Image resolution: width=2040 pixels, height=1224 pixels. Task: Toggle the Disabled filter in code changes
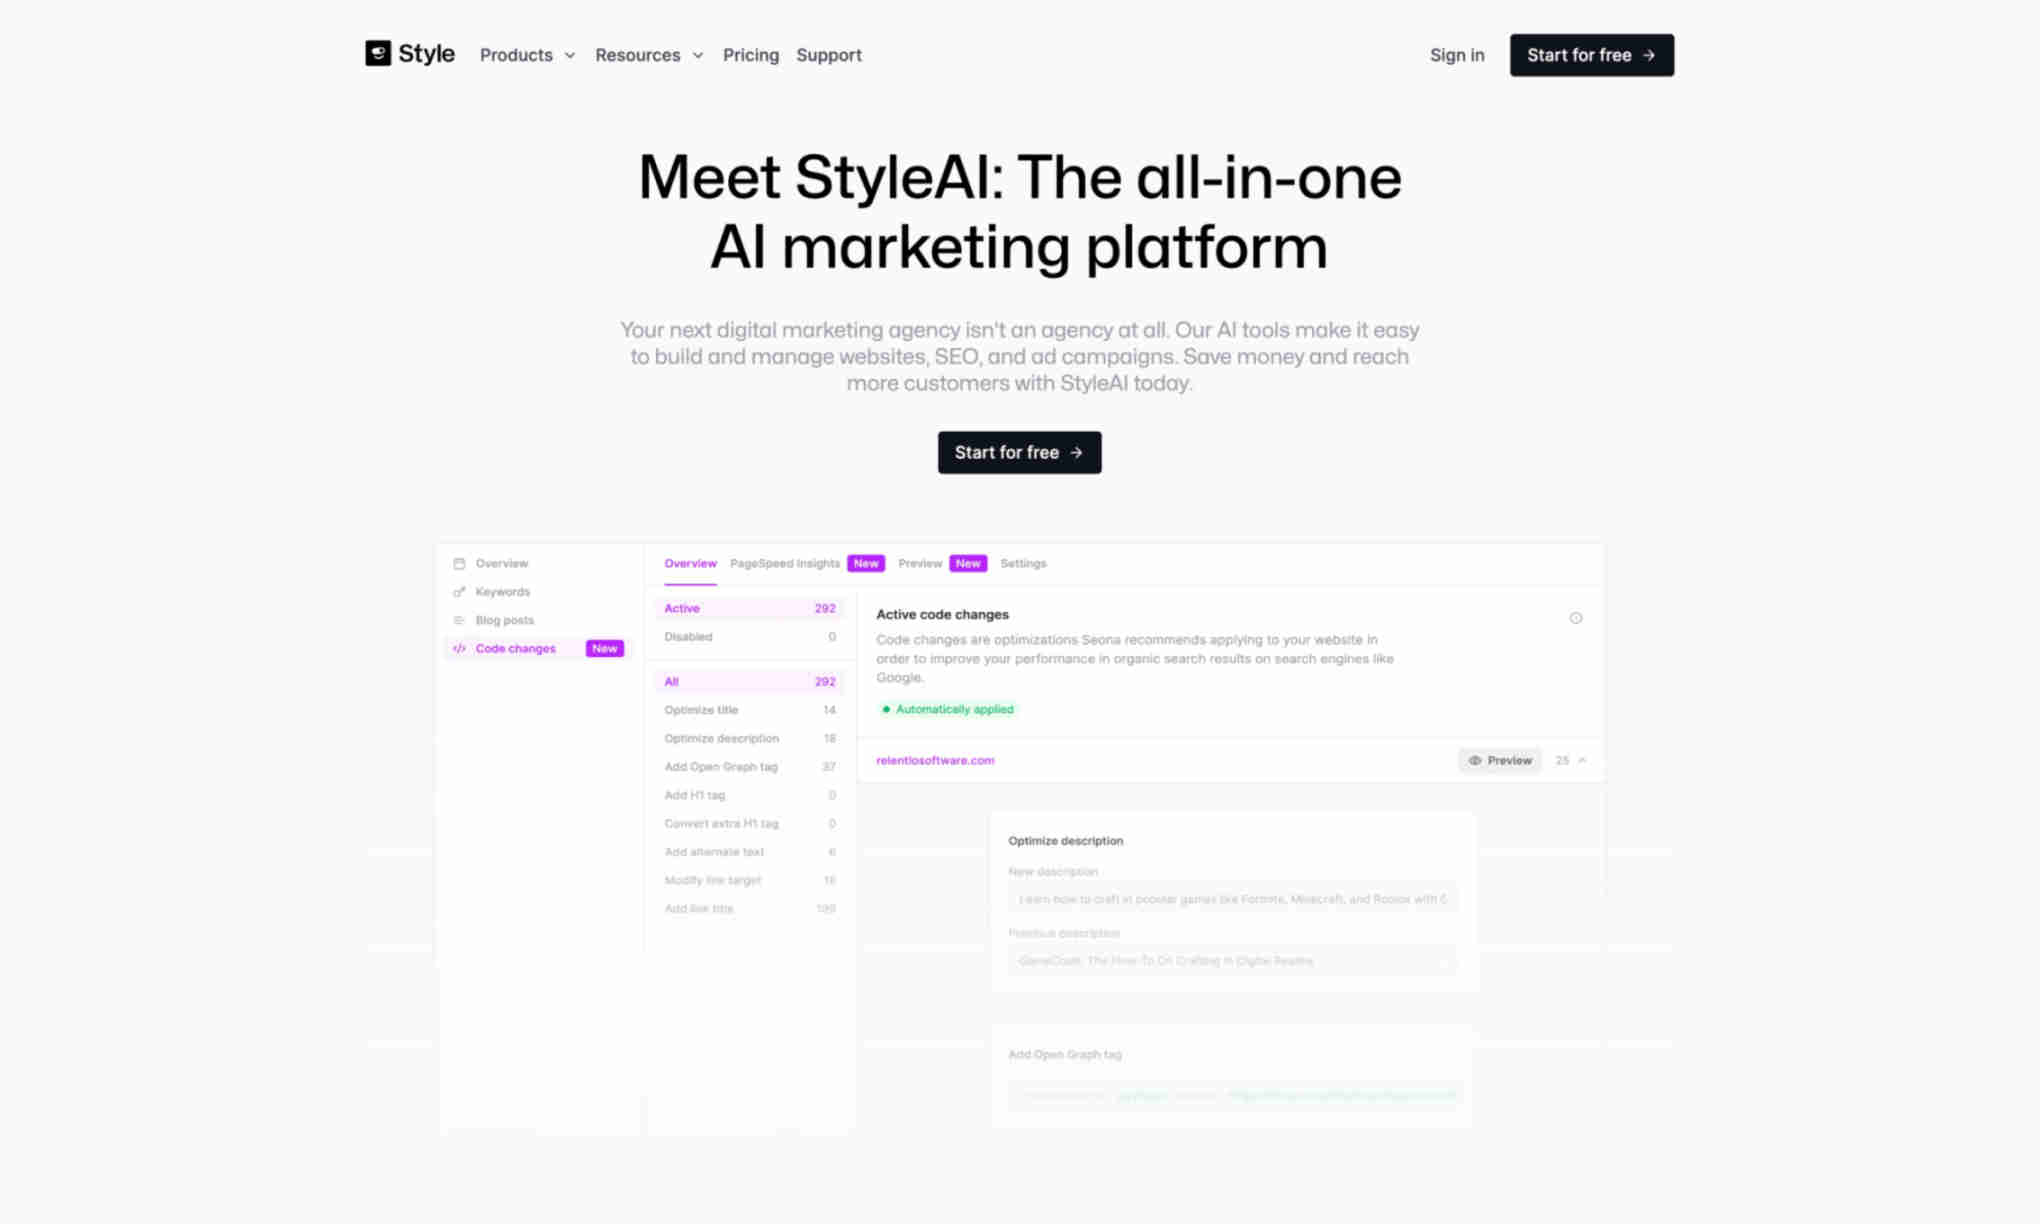pyautogui.click(x=688, y=635)
